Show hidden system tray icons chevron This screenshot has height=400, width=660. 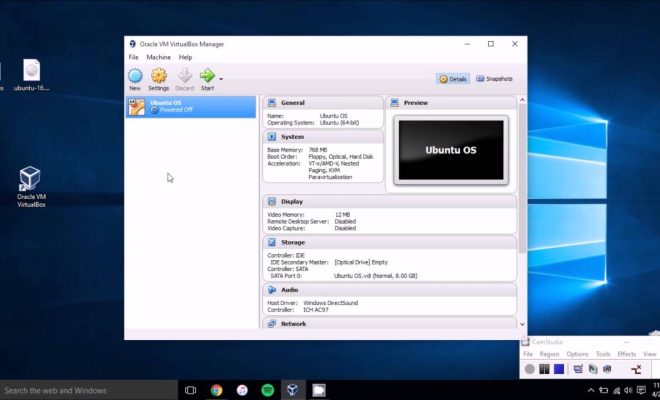(591, 391)
